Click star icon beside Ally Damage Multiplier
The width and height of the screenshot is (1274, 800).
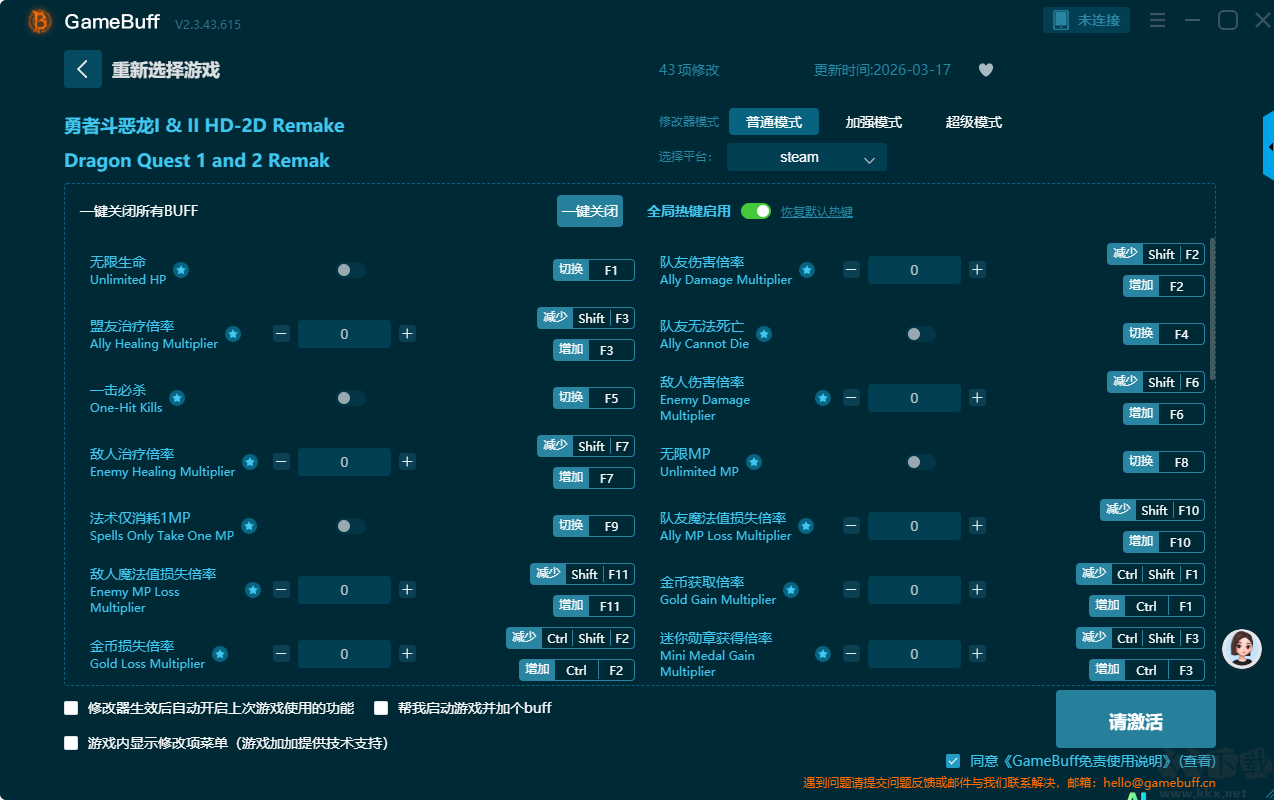click(807, 270)
